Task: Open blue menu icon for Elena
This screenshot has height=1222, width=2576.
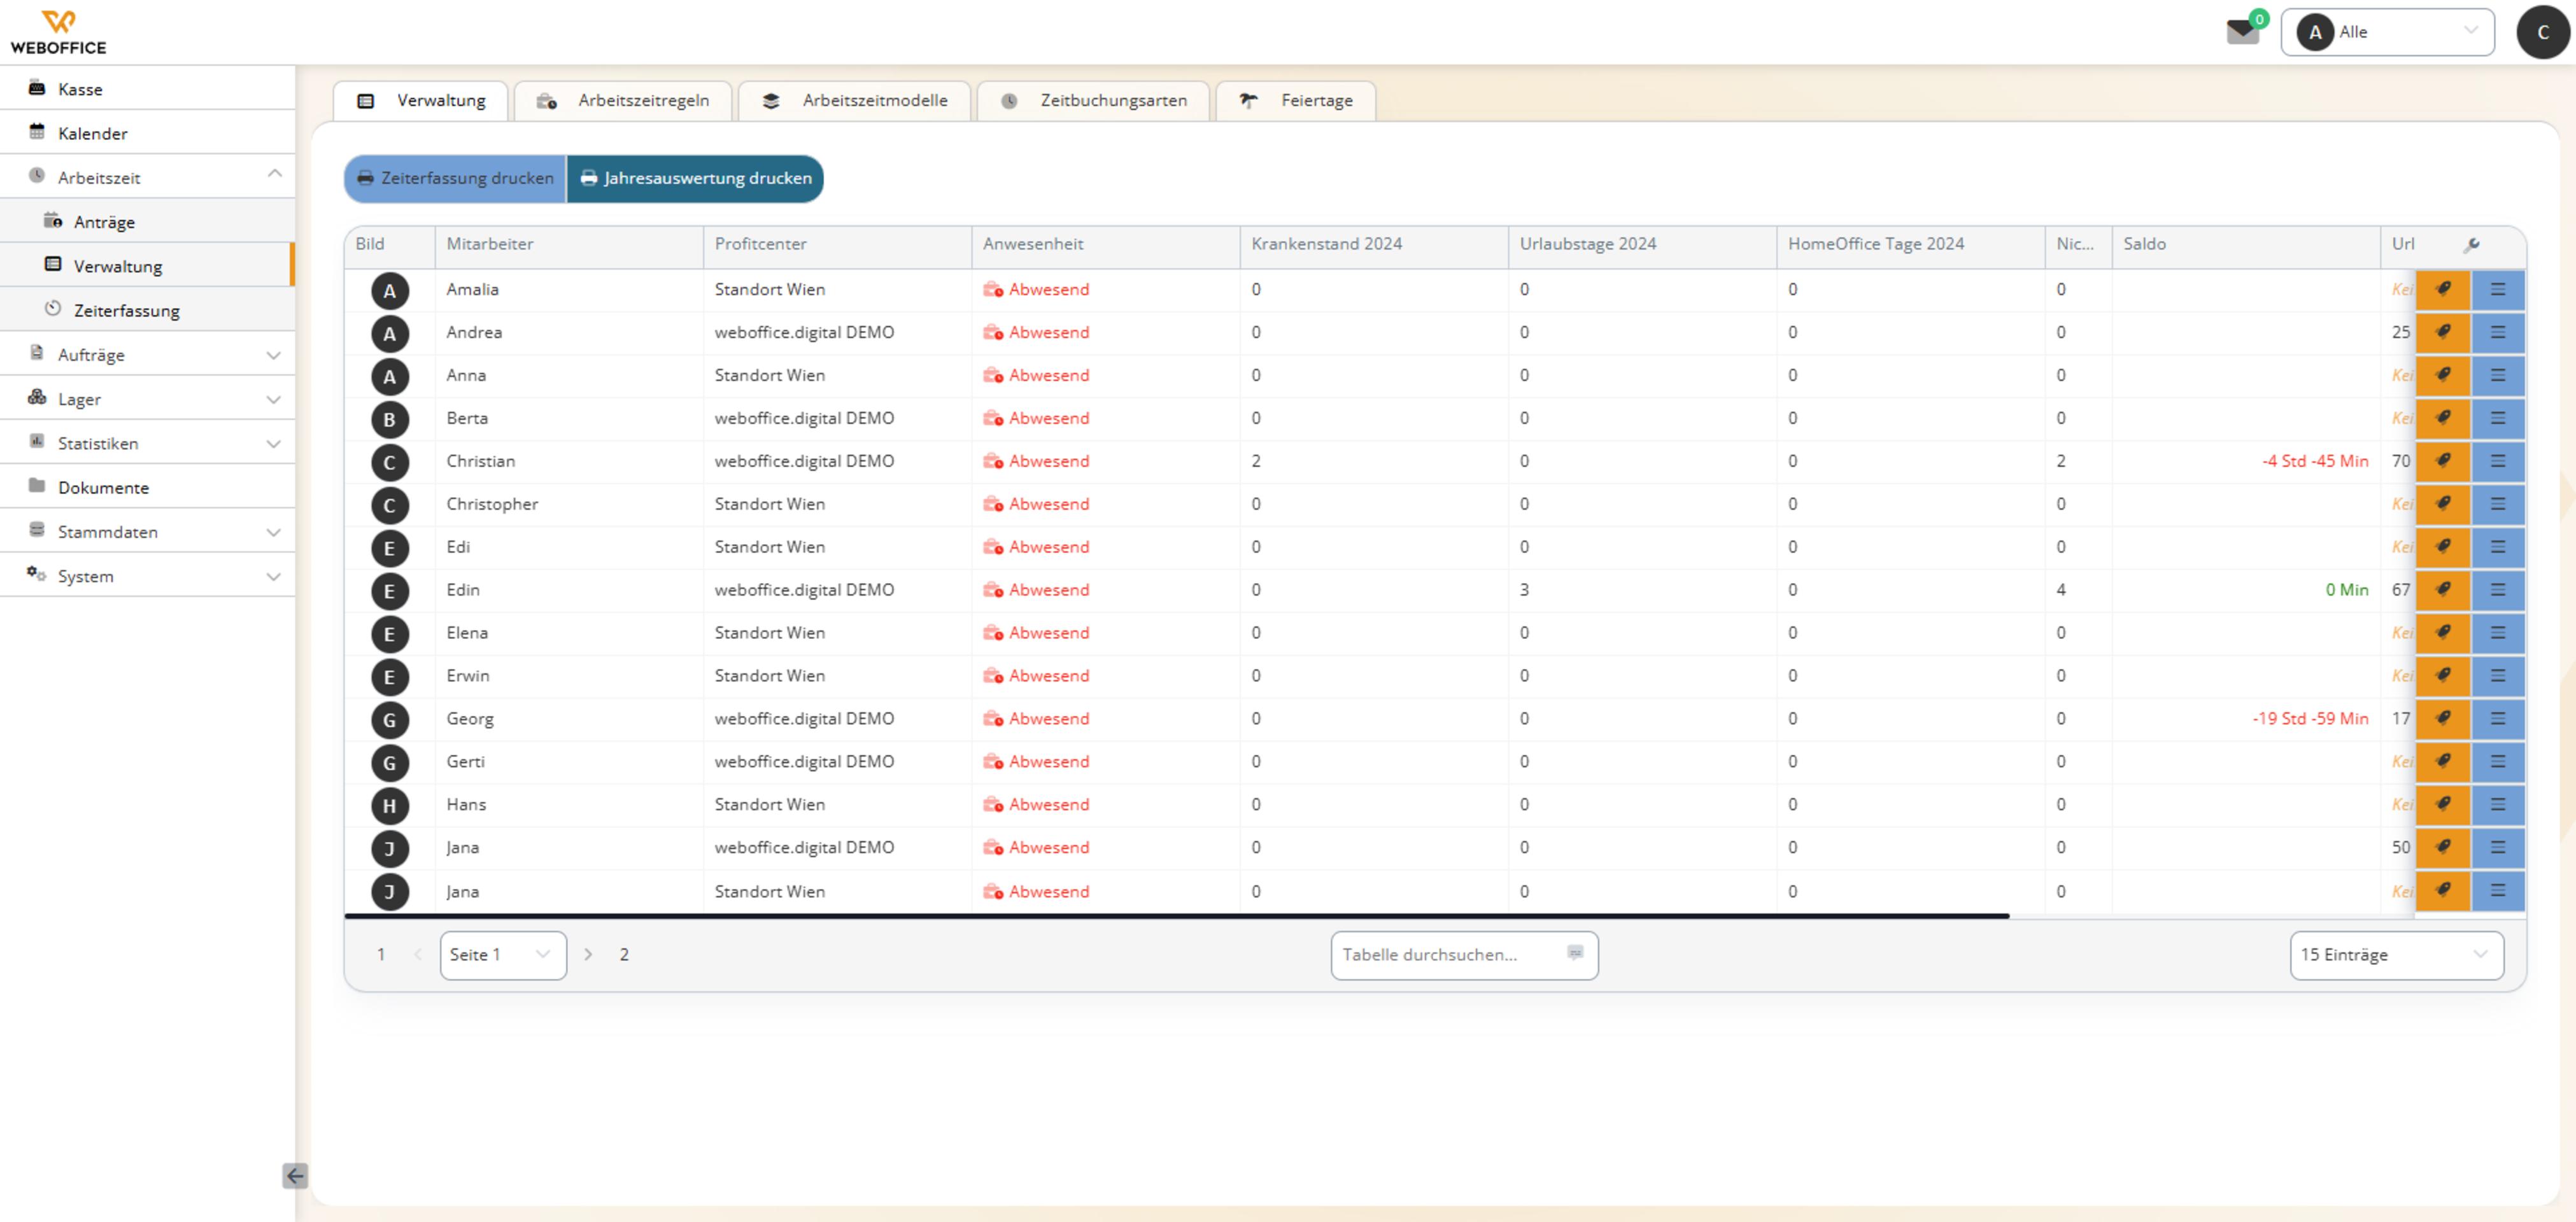Action: coord(2497,634)
